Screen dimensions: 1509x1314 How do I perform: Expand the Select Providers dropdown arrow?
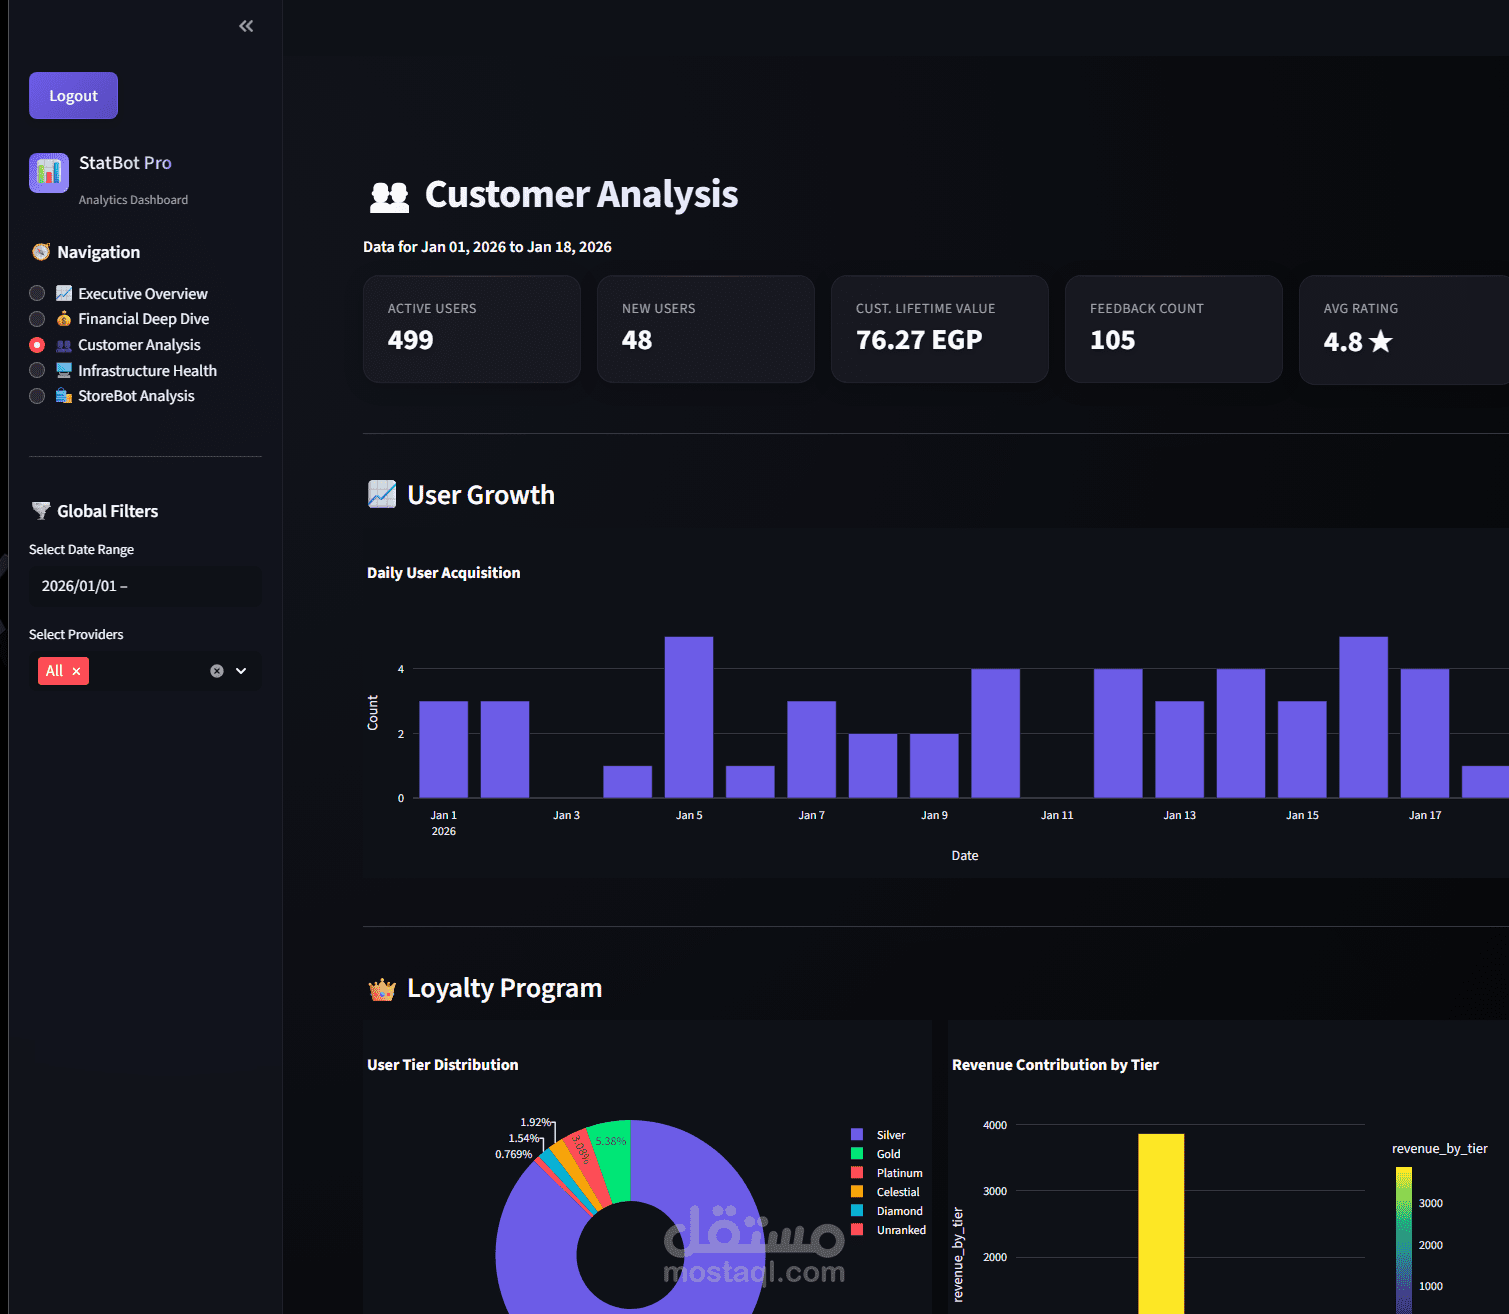[x=241, y=671]
